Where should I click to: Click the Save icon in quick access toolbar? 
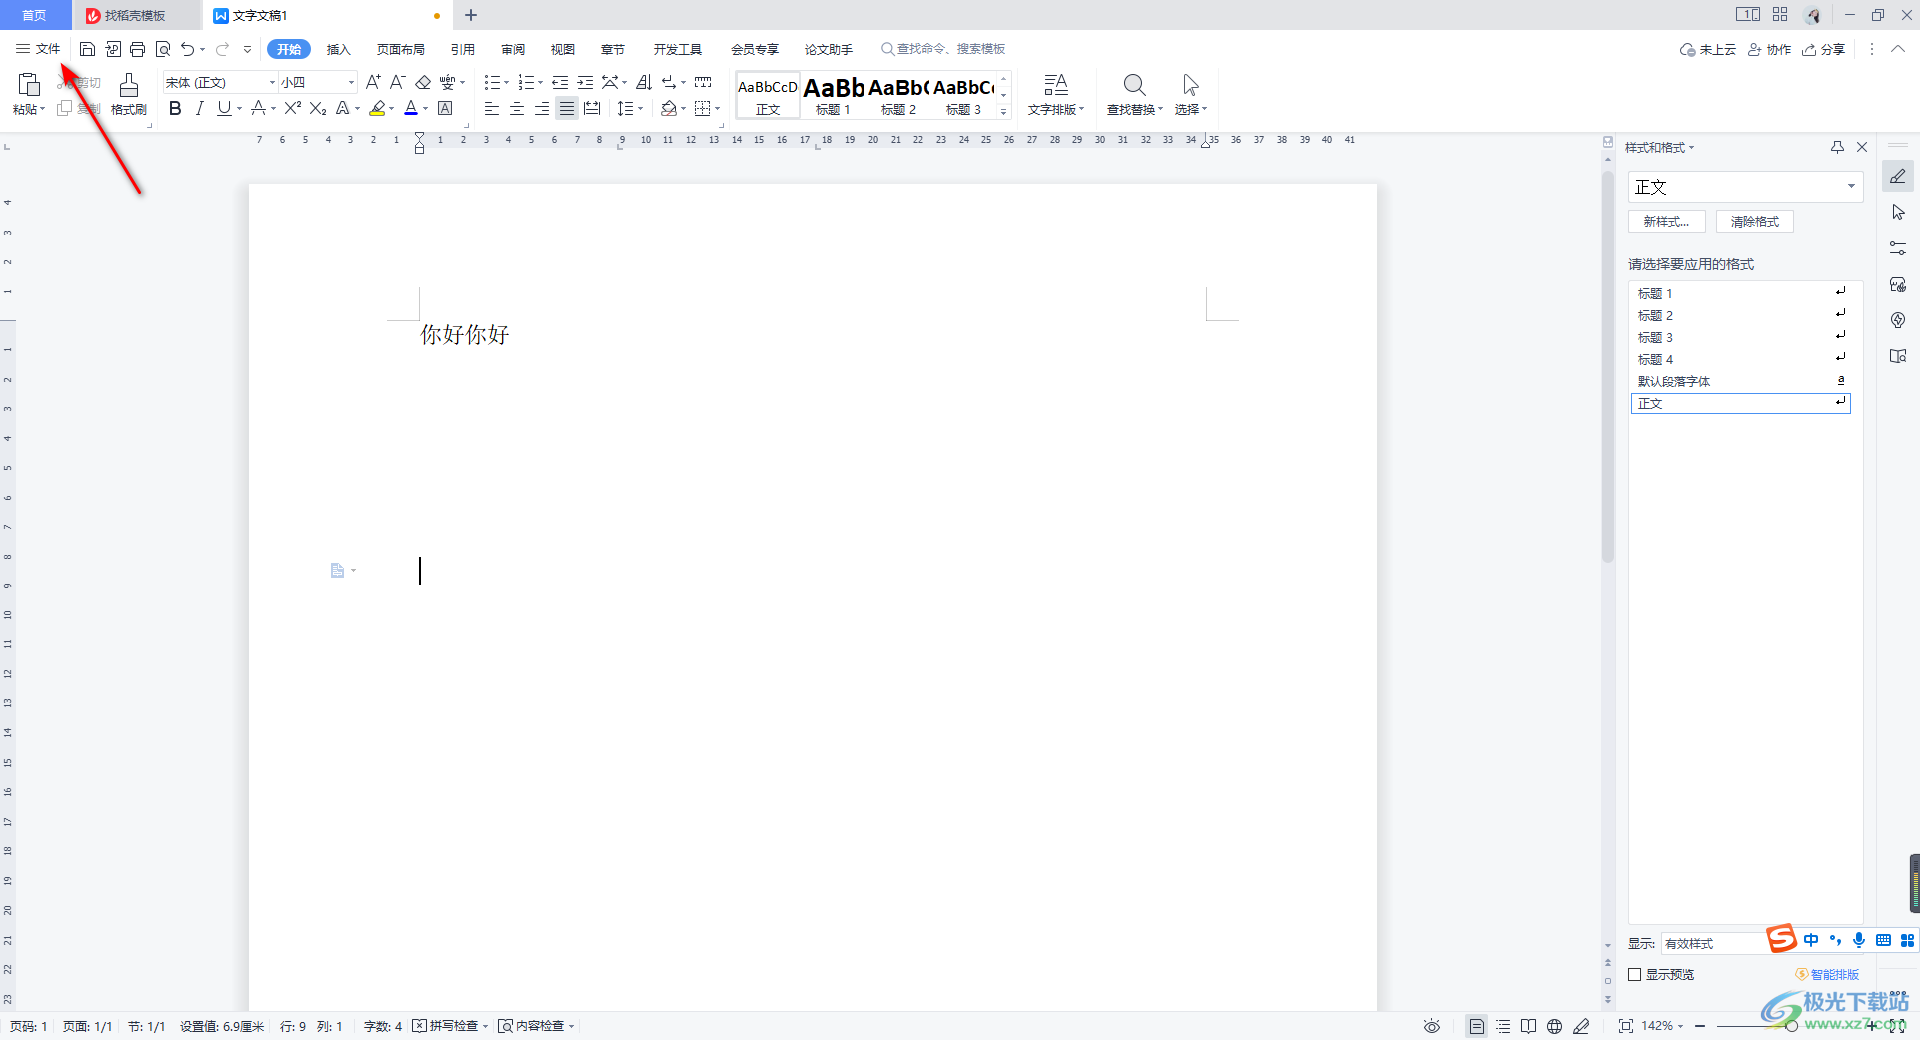tap(87, 49)
